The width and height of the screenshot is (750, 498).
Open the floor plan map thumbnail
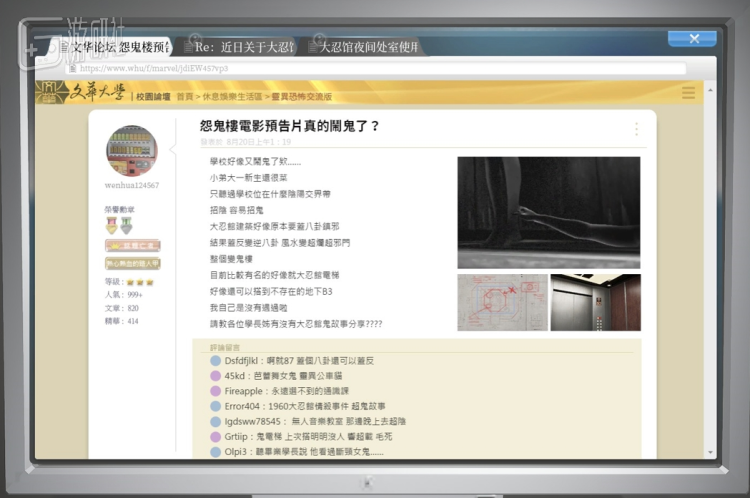point(502,302)
